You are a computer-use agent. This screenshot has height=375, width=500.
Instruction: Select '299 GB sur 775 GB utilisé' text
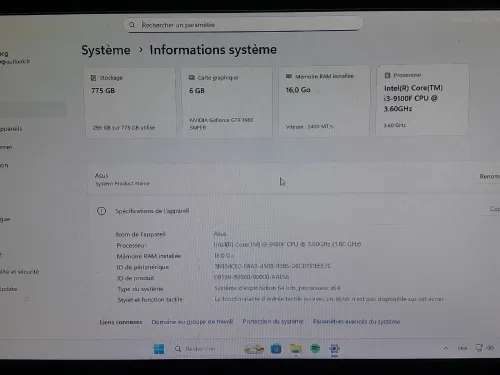pyautogui.click(x=124, y=128)
